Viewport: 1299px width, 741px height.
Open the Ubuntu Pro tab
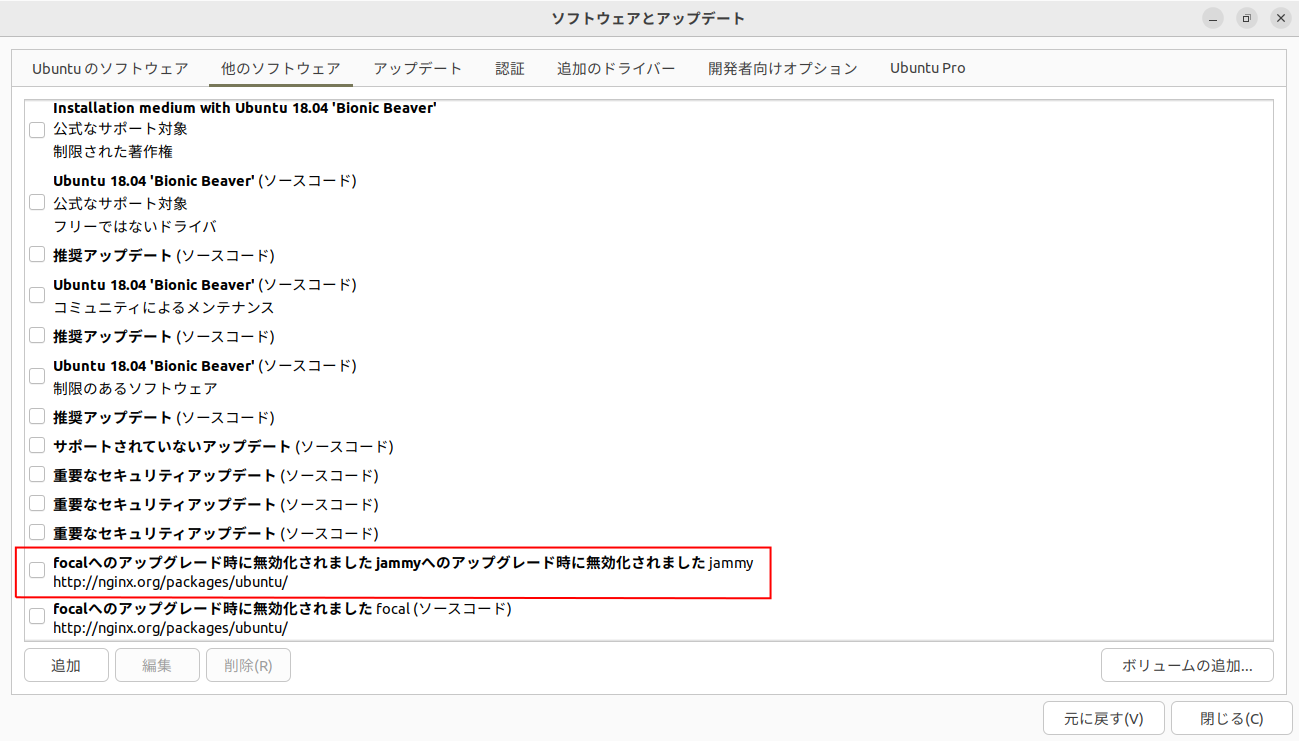coord(927,69)
